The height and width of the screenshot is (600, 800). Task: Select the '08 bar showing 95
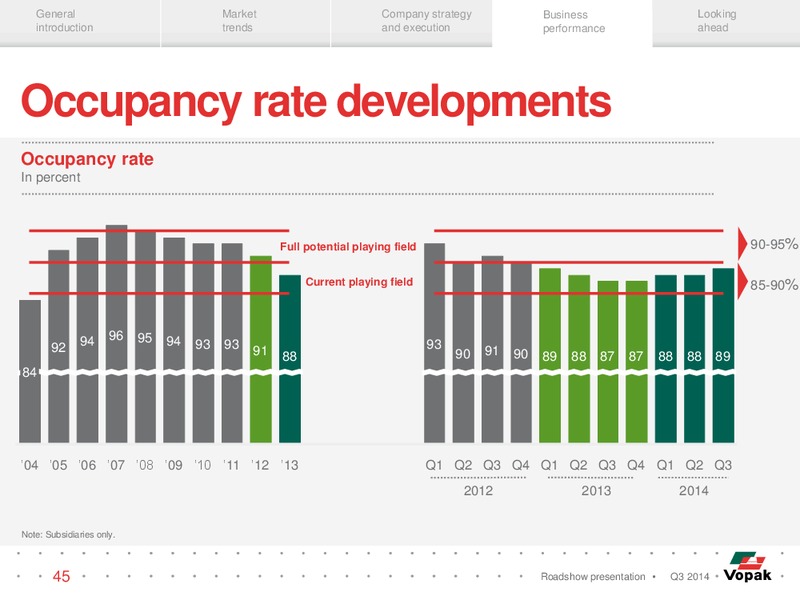(x=145, y=337)
